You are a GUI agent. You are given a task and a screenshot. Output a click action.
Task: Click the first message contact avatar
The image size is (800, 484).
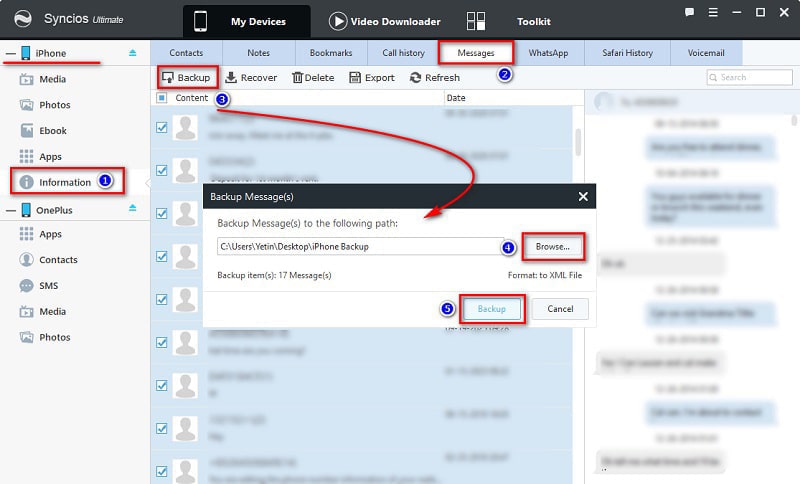click(x=185, y=128)
